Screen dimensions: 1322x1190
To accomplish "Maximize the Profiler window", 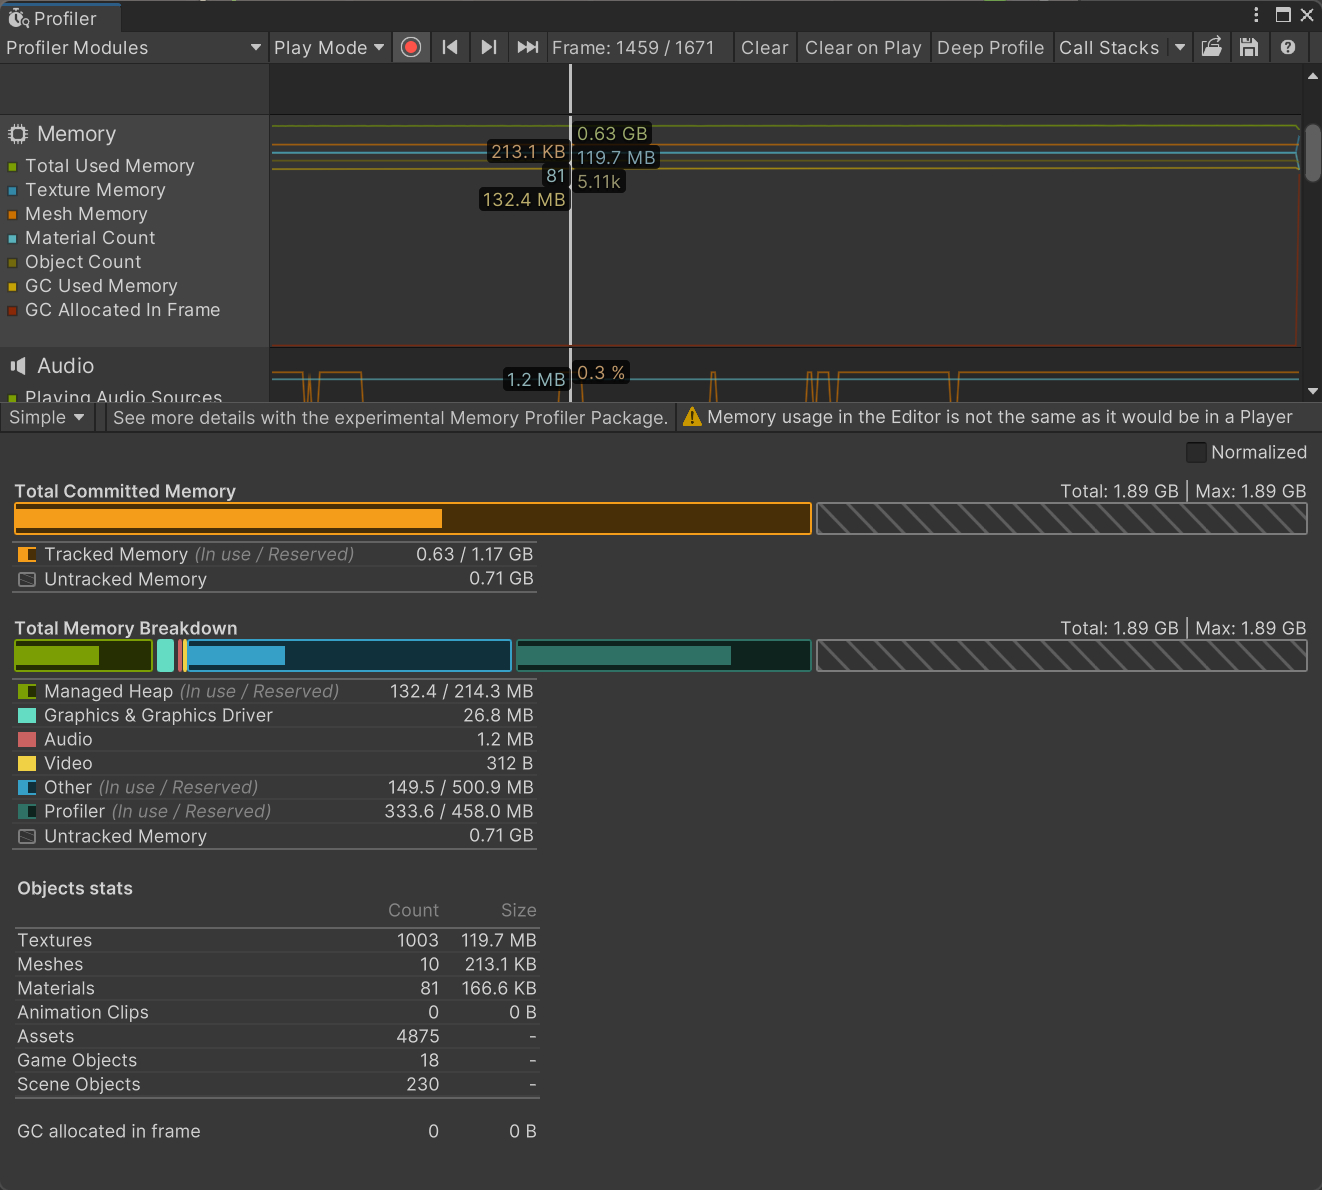I will click(1283, 15).
